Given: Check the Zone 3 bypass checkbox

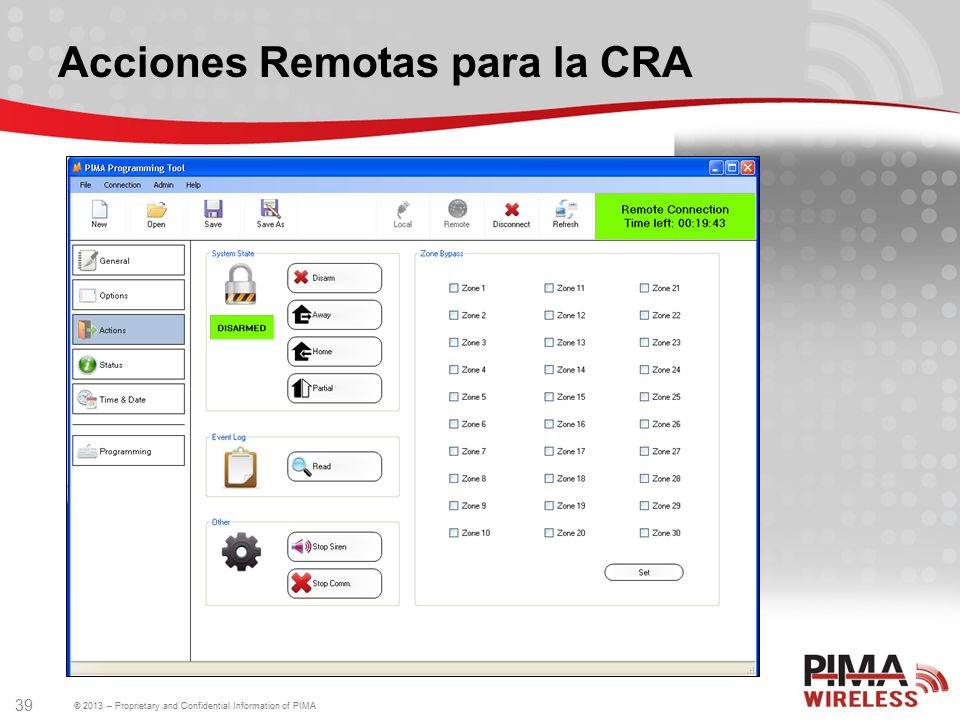Looking at the screenshot, I should click(454, 342).
